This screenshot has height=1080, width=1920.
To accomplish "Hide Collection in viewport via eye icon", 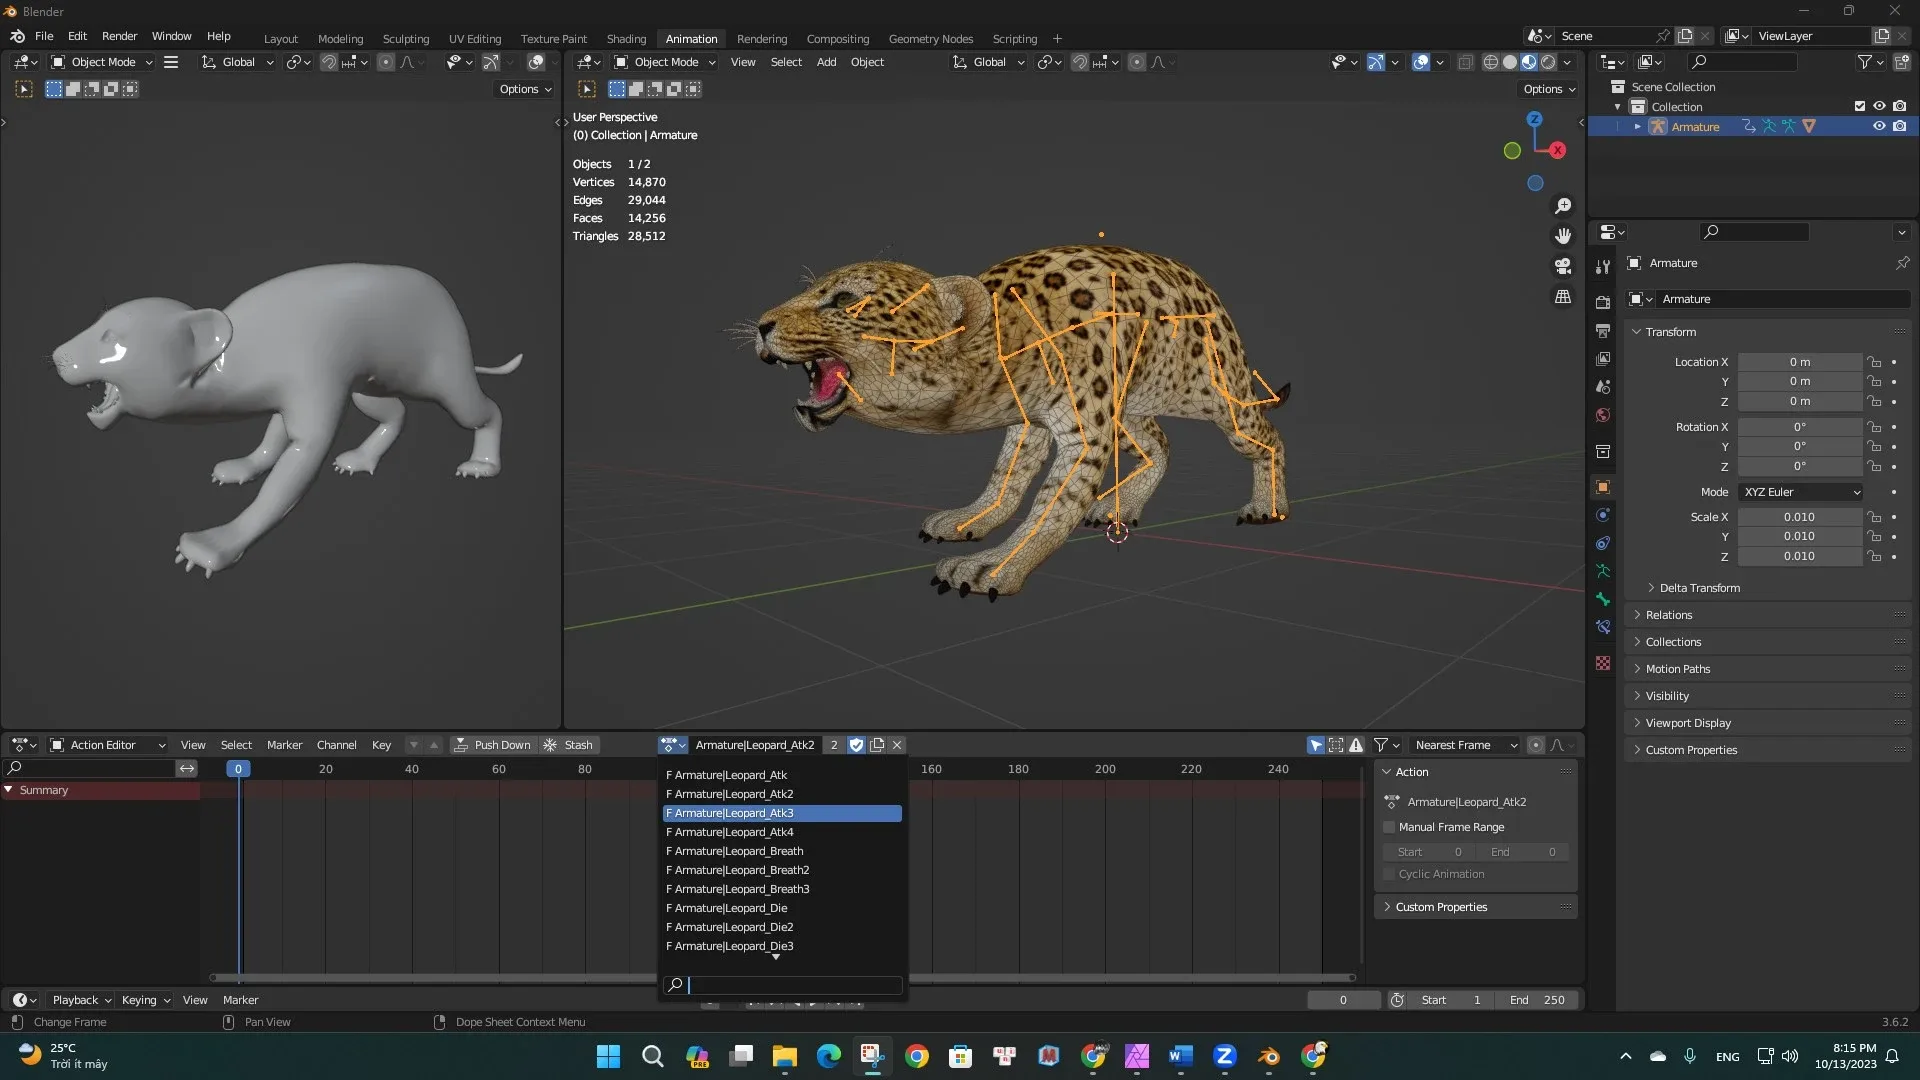I will coord(1879,106).
